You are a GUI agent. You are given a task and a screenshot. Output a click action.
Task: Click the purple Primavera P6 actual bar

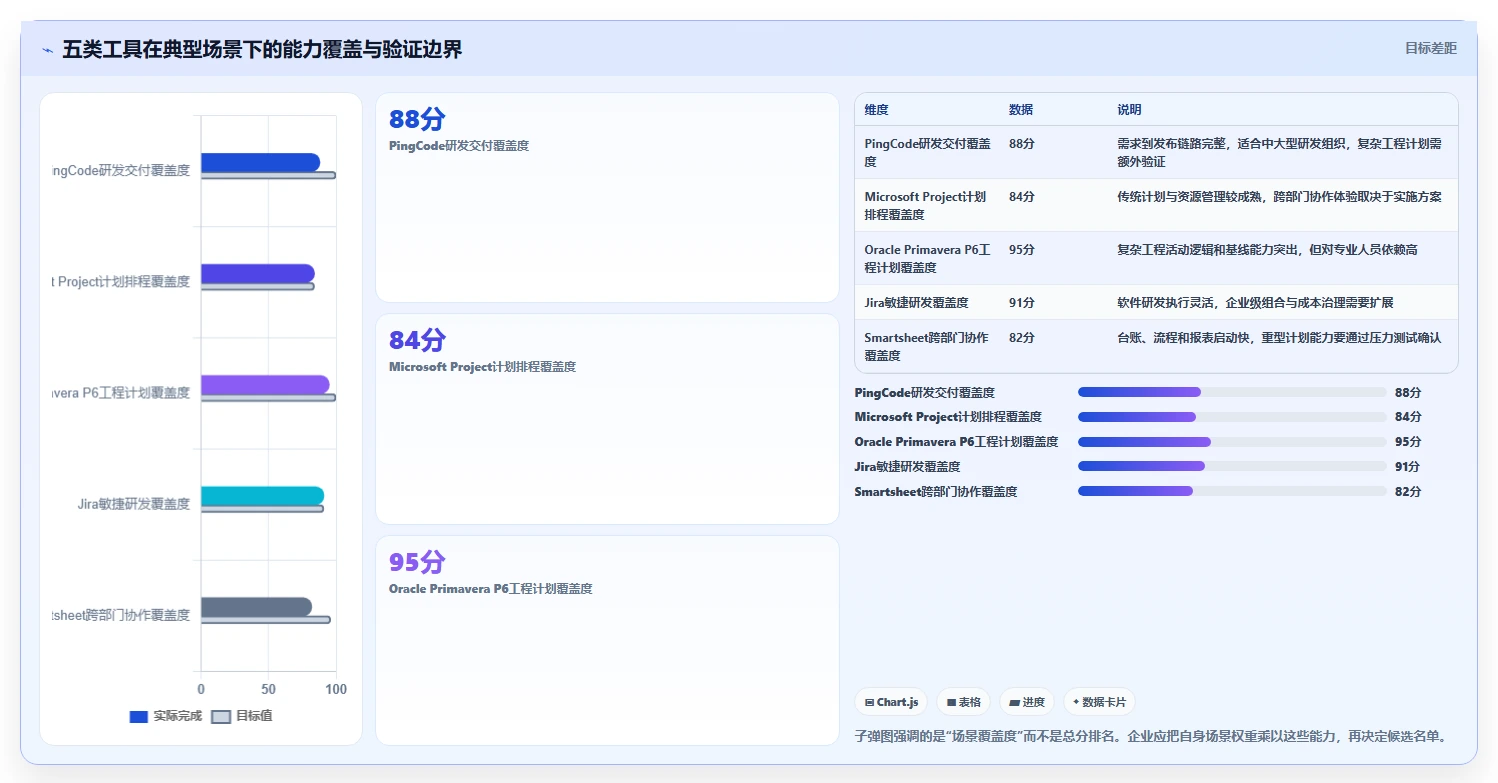(265, 384)
